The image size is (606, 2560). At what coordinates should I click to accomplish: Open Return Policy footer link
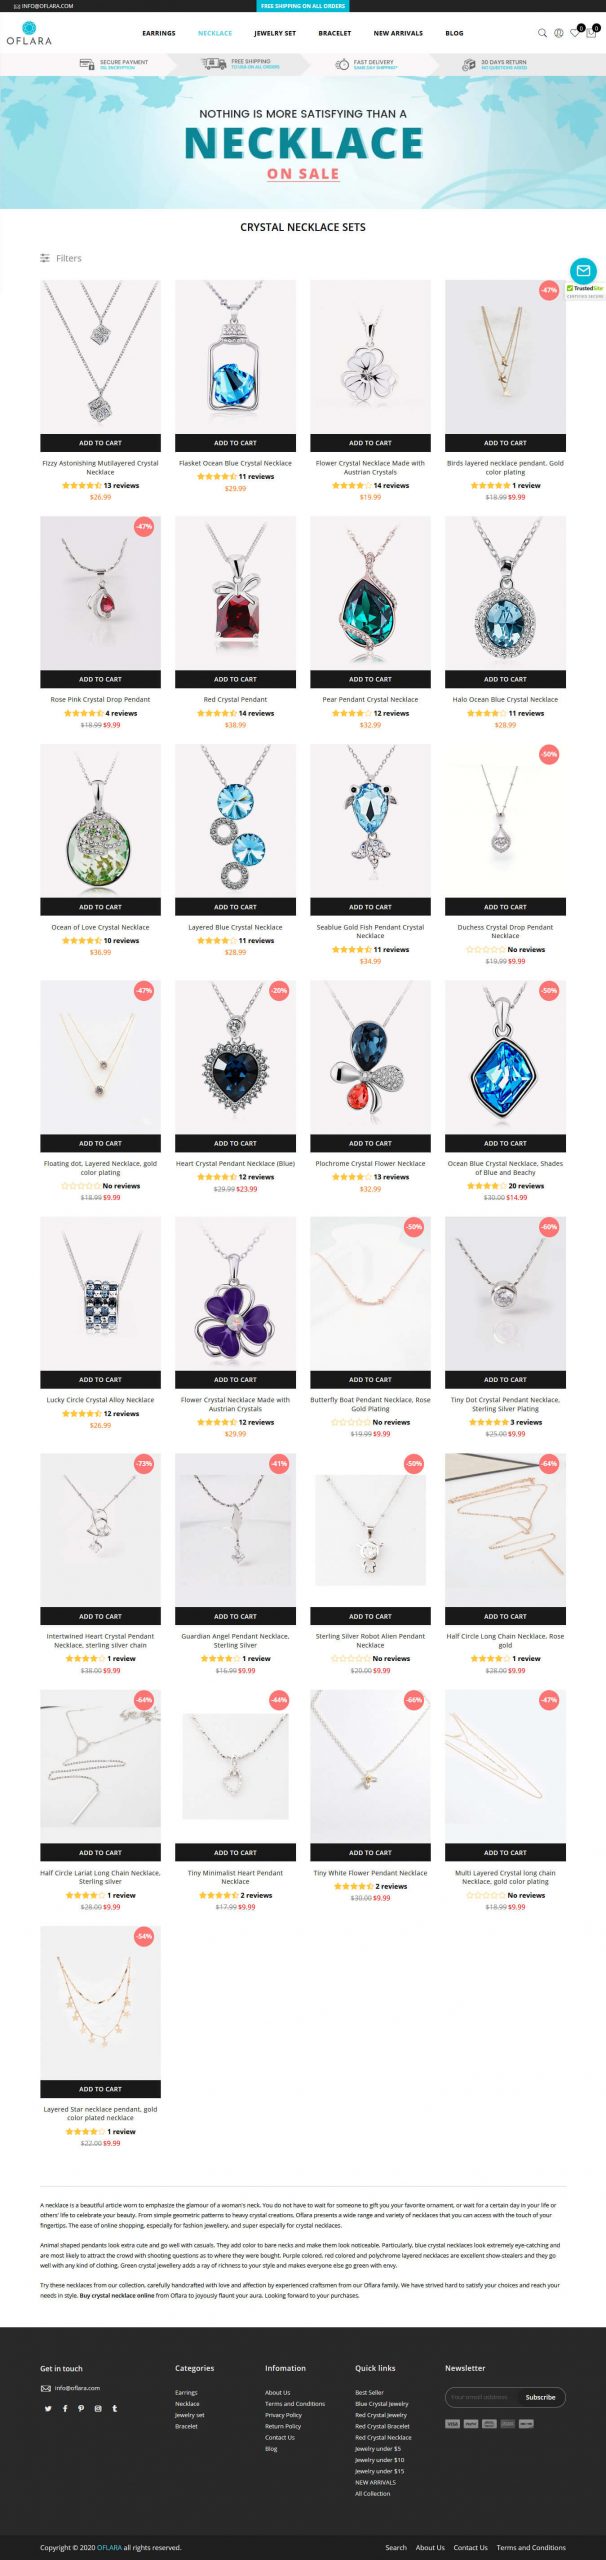pyautogui.click(x=283, y=2426)
